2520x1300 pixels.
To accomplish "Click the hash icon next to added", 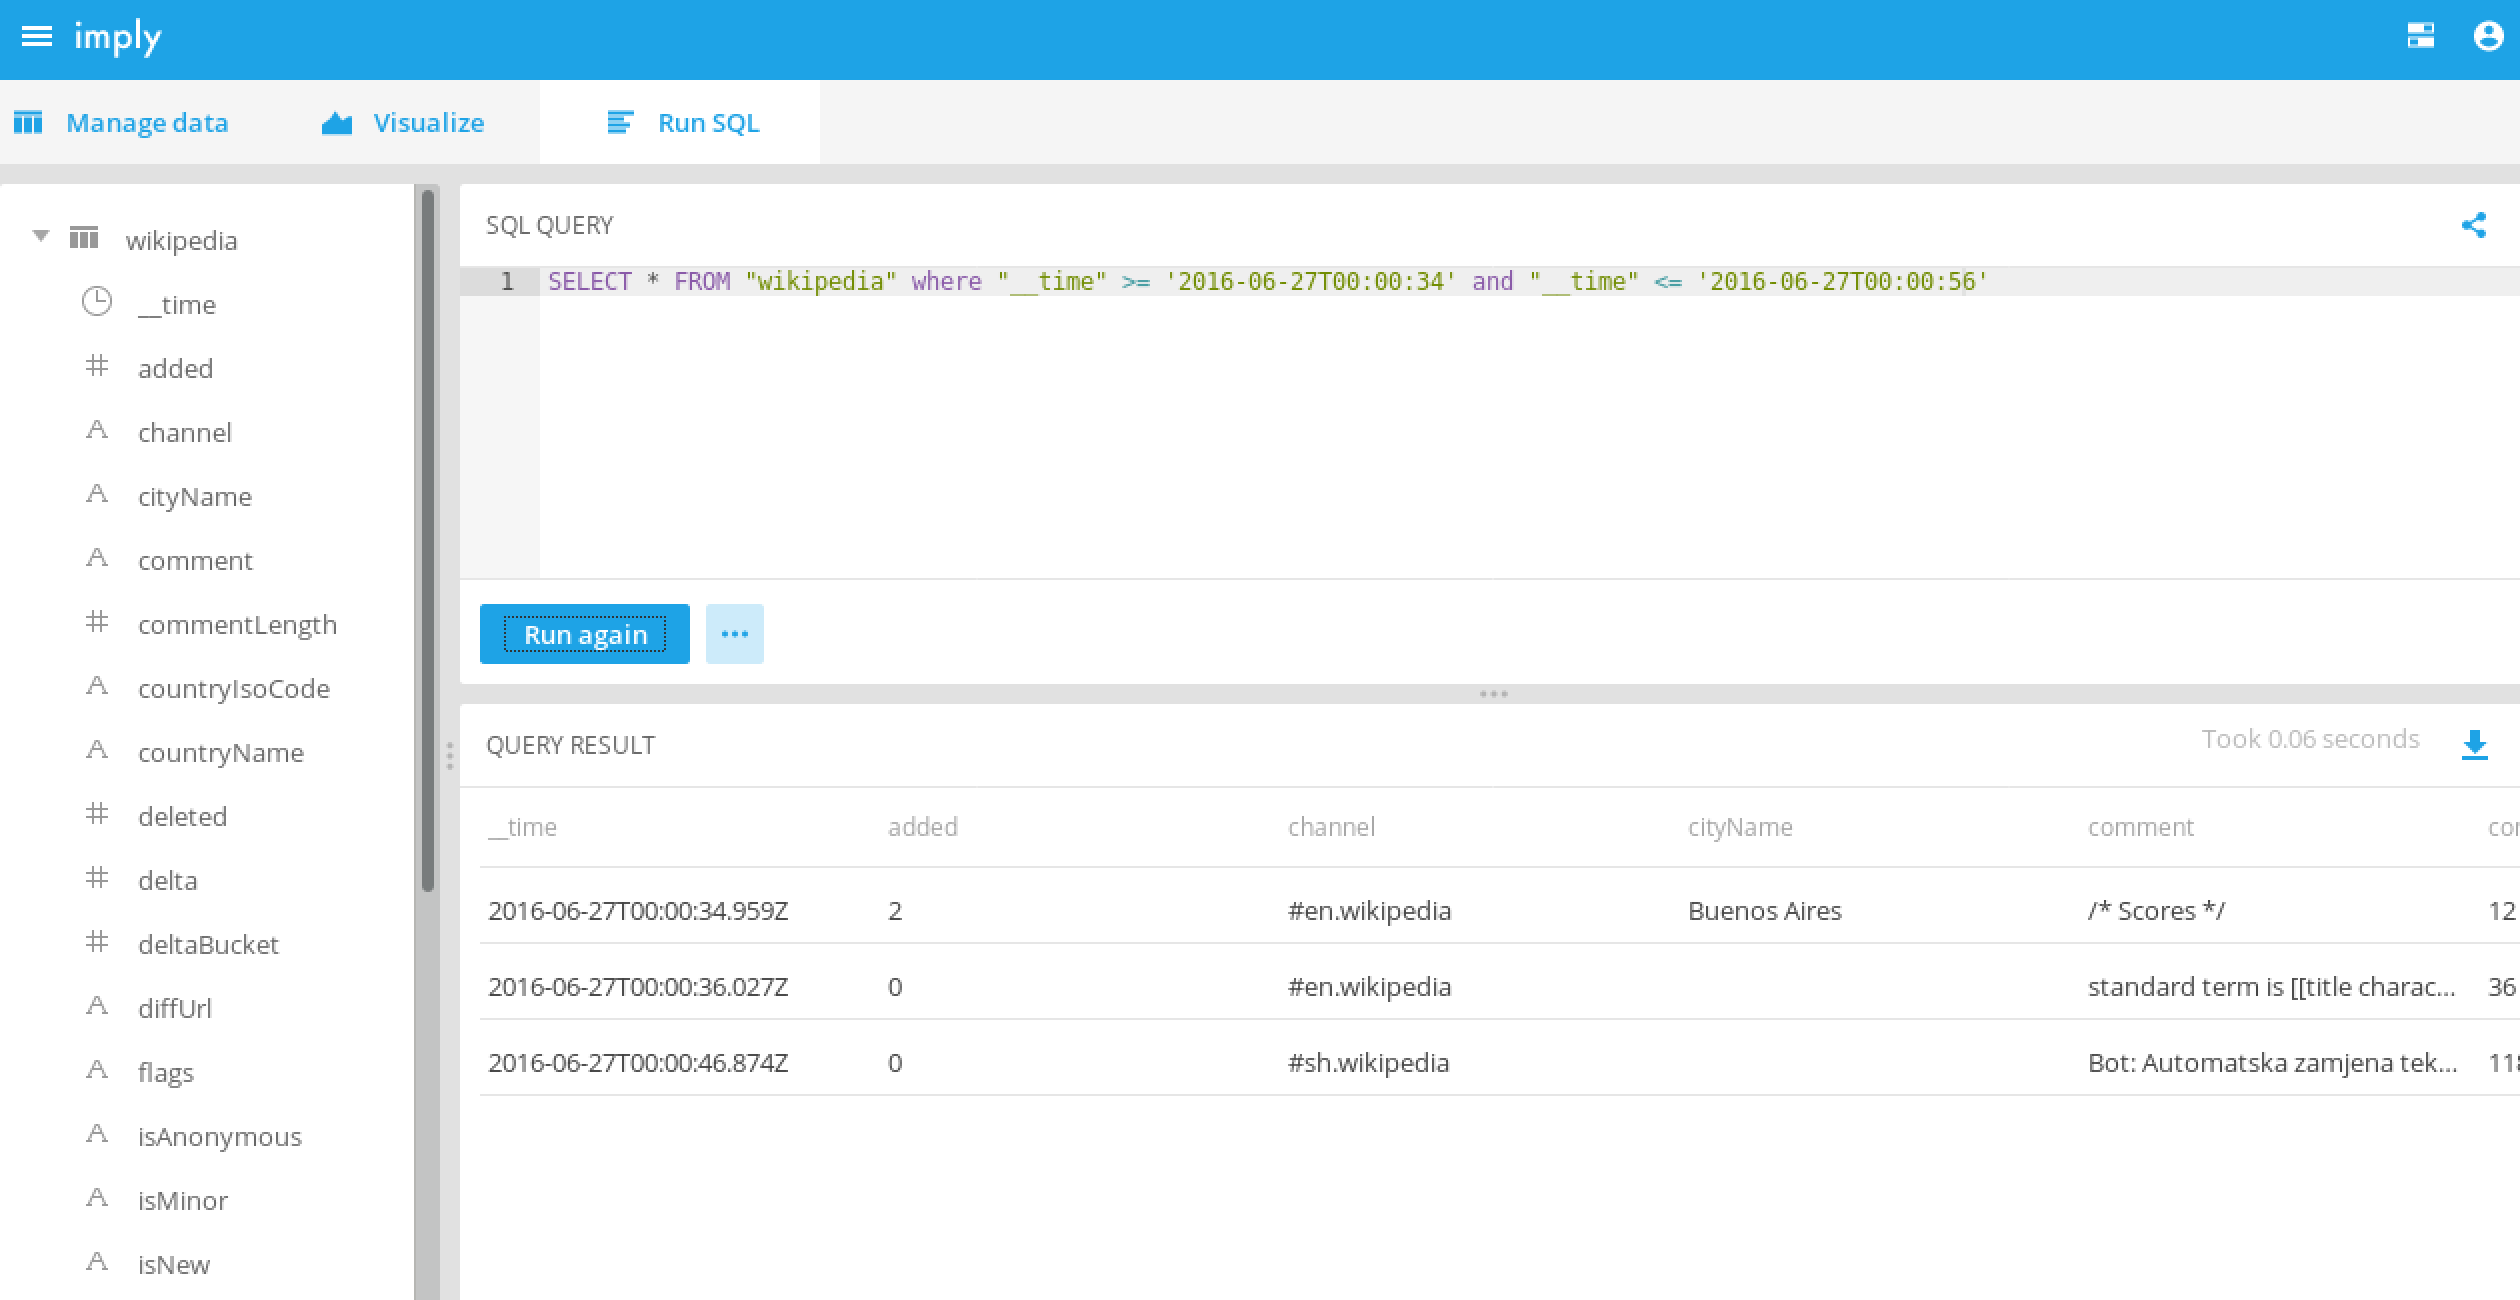I will coord(97,366).
